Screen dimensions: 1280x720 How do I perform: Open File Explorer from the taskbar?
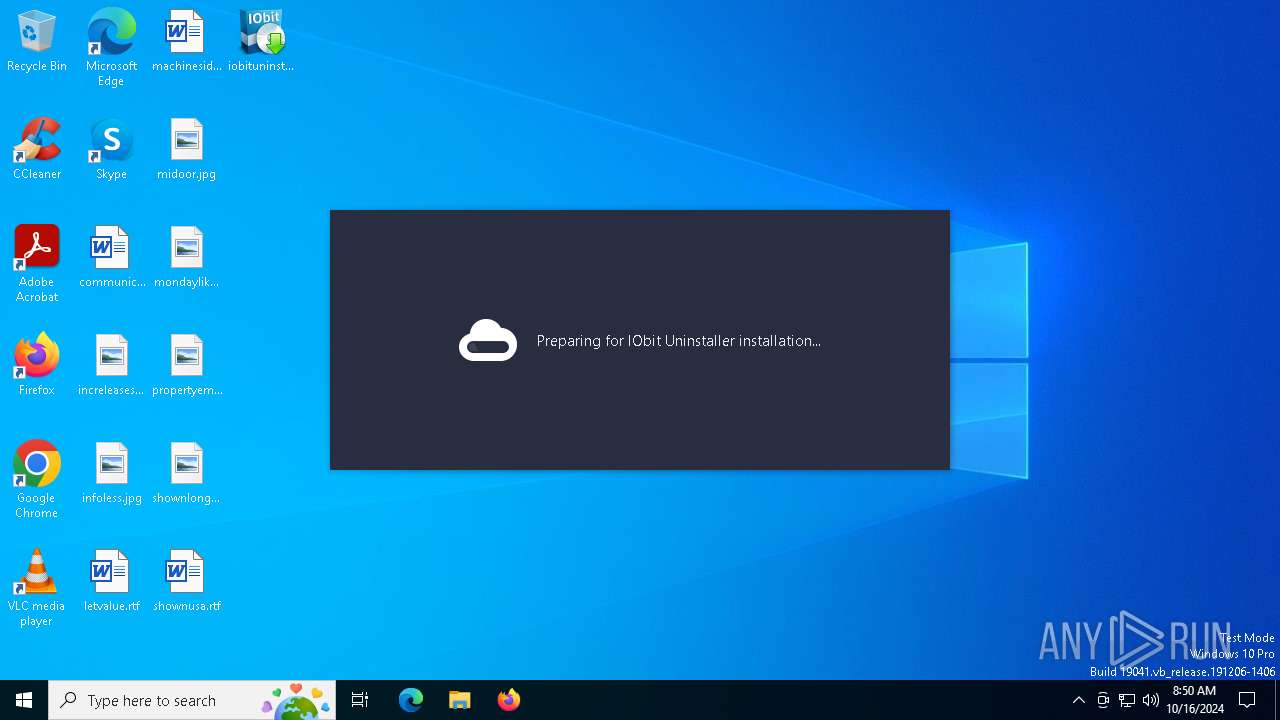point(460,700)
